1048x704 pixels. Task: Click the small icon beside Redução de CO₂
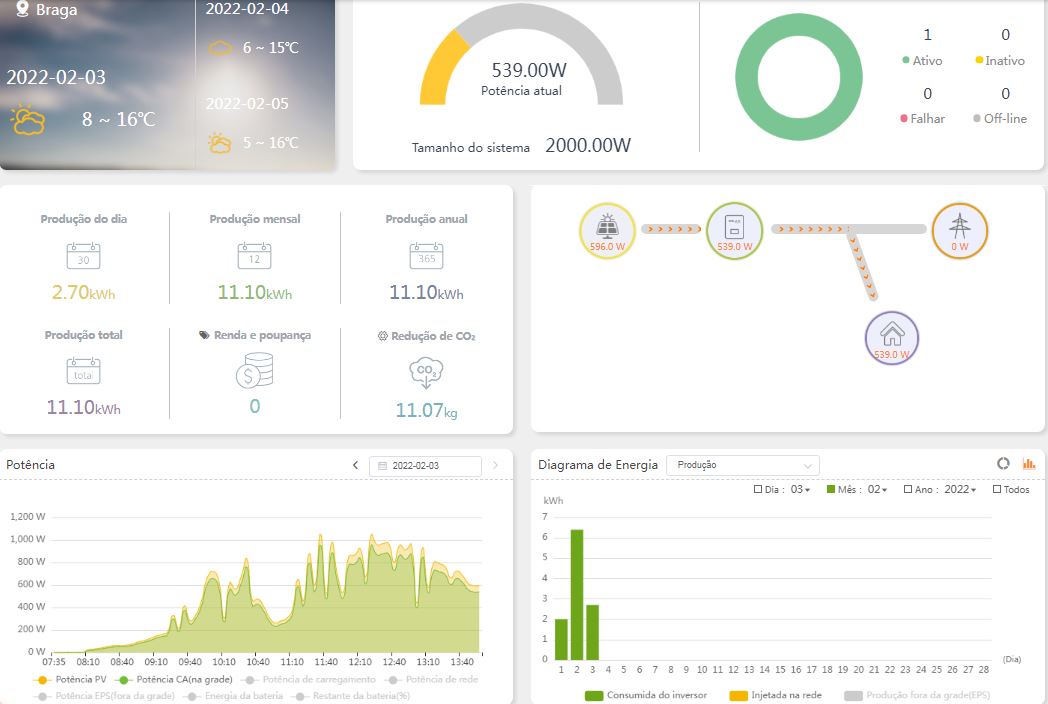point(382,336)
